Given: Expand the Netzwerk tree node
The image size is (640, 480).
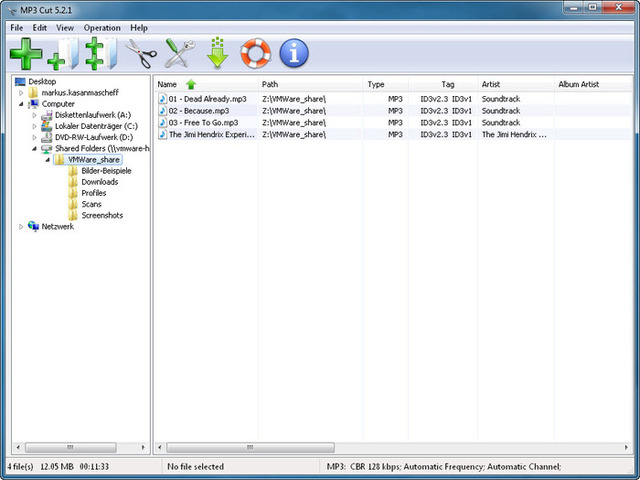Looking at the screenshot, I should pos(21,227).
